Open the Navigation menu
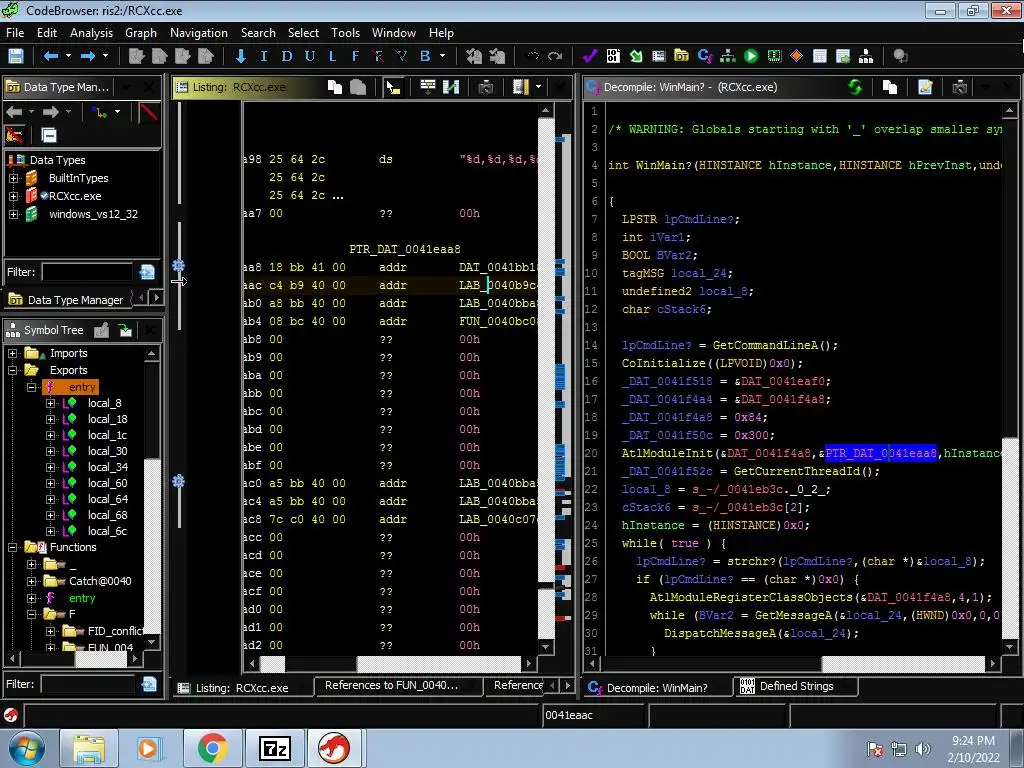This screenshot has width=1024, height=768. (199, 33)
